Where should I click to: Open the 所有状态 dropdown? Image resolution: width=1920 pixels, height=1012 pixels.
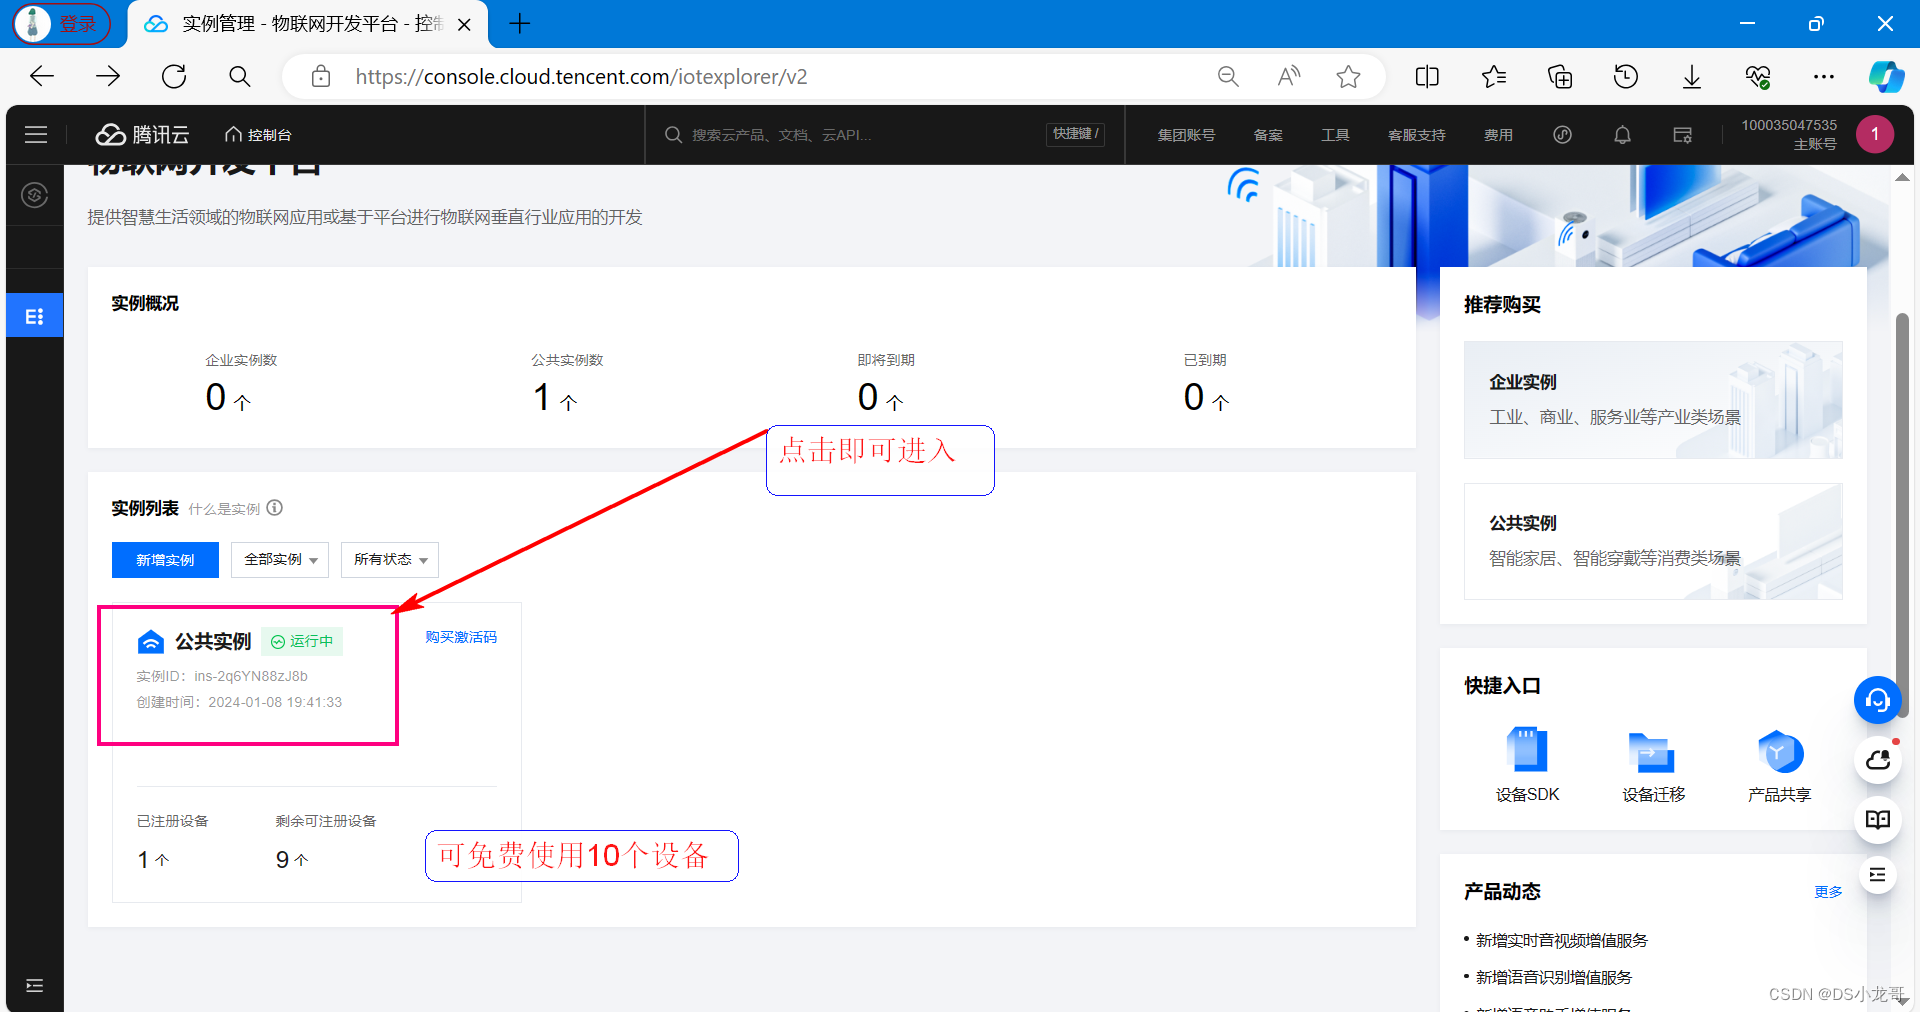tap(390, 559)
